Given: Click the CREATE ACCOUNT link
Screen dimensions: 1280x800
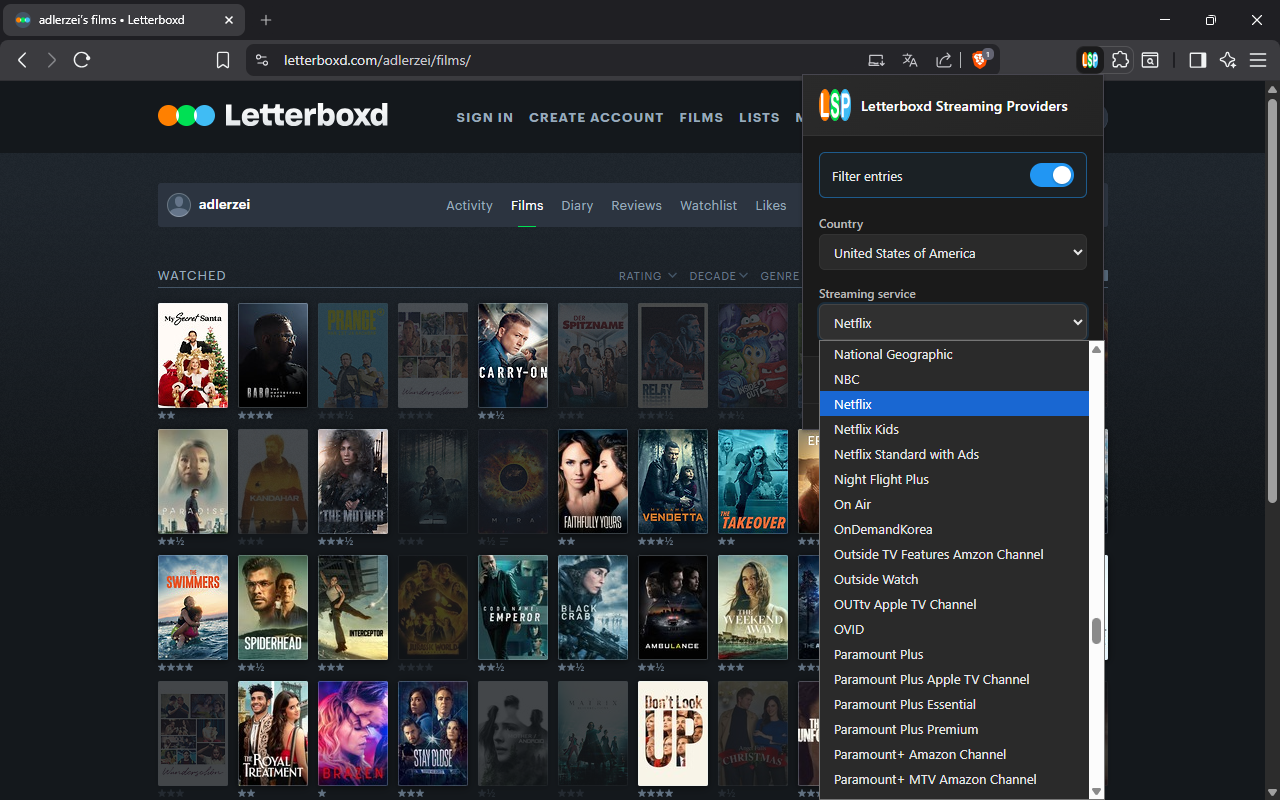Looking at the screenshot, I should point(596,117).
